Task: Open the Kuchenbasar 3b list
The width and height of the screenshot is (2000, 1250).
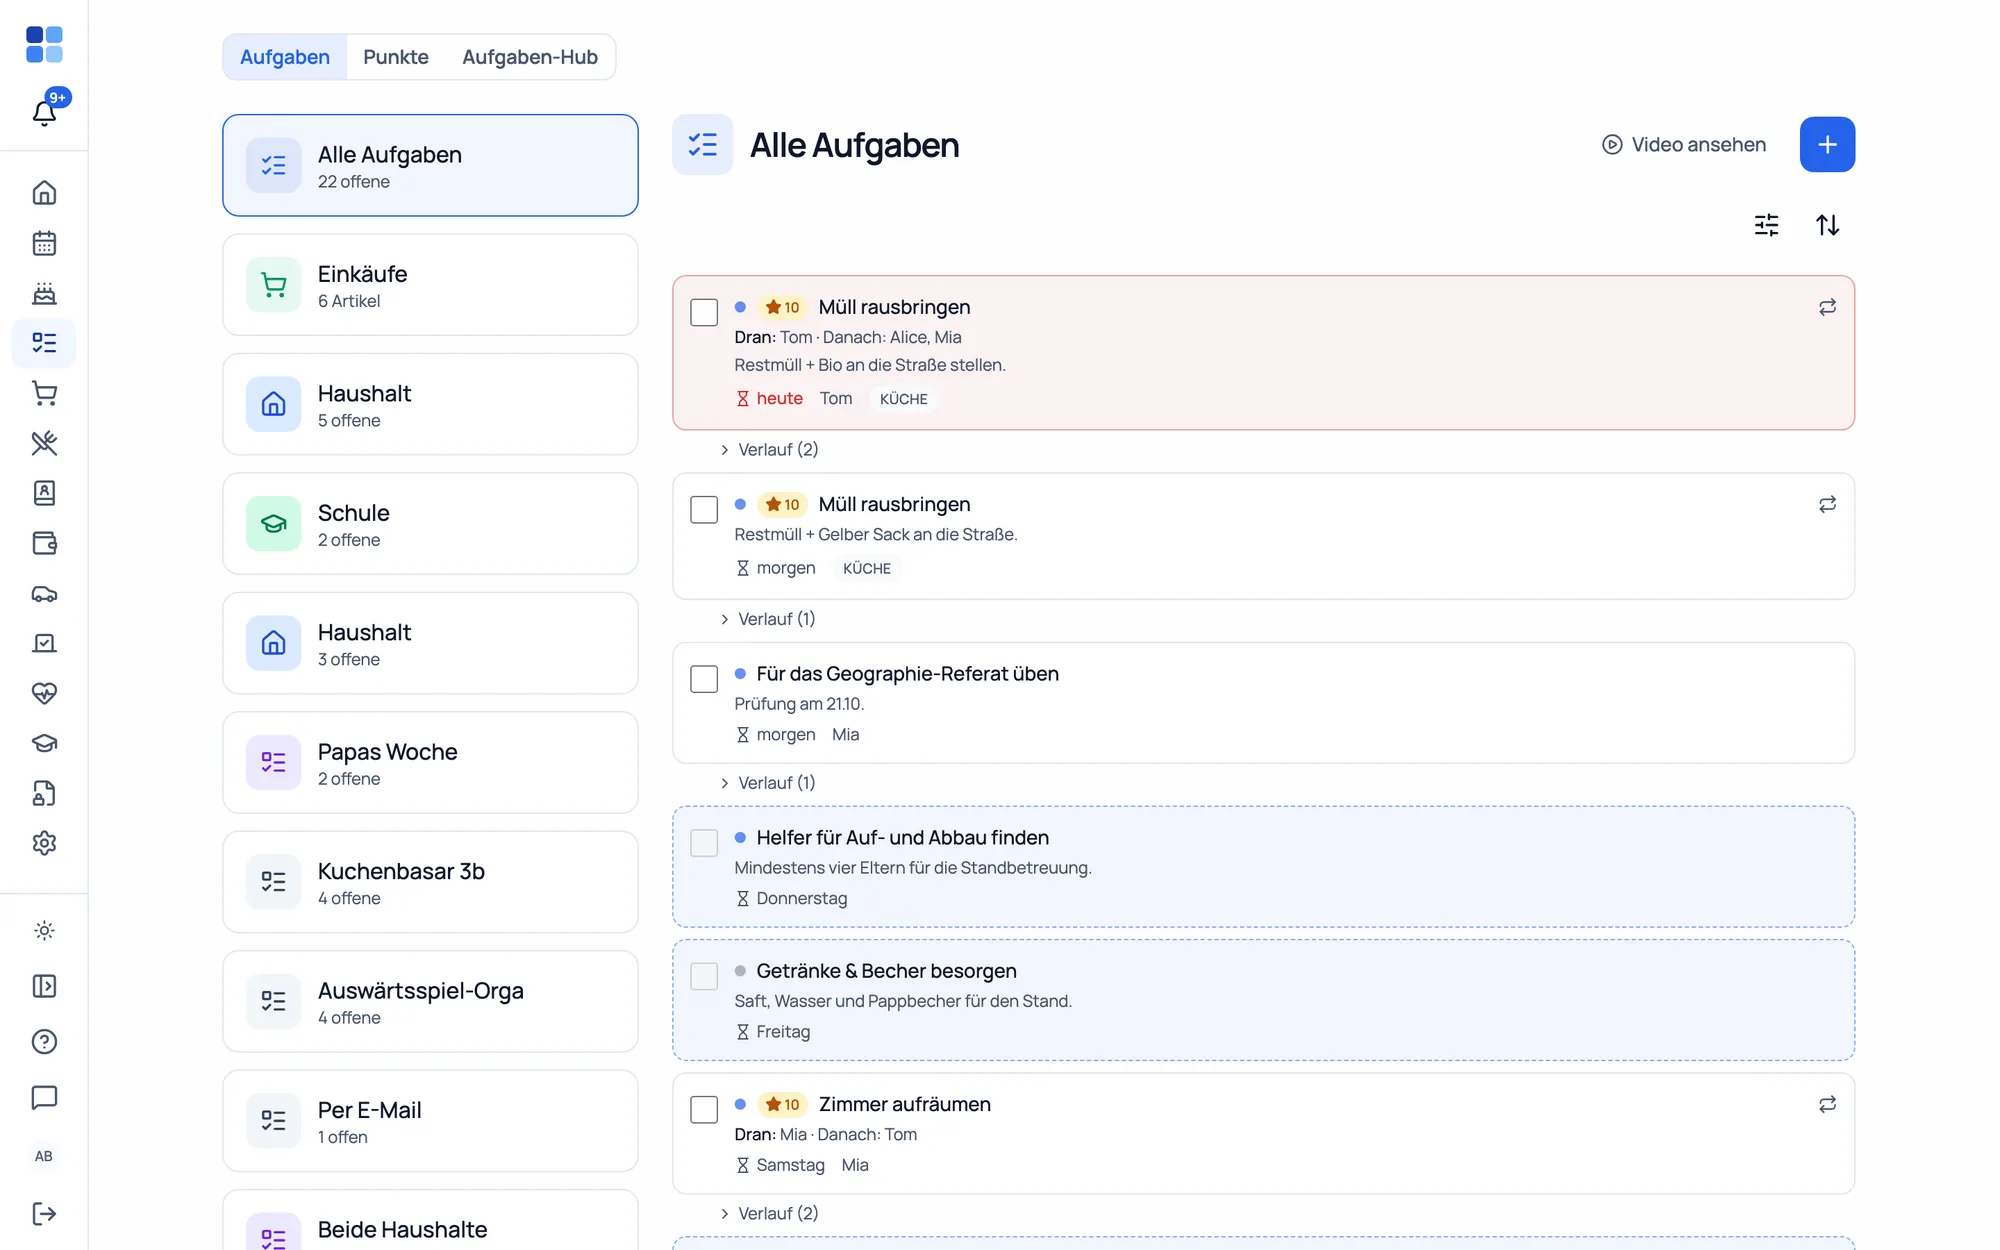Action: pyautogui.click(x=430, y=882)
